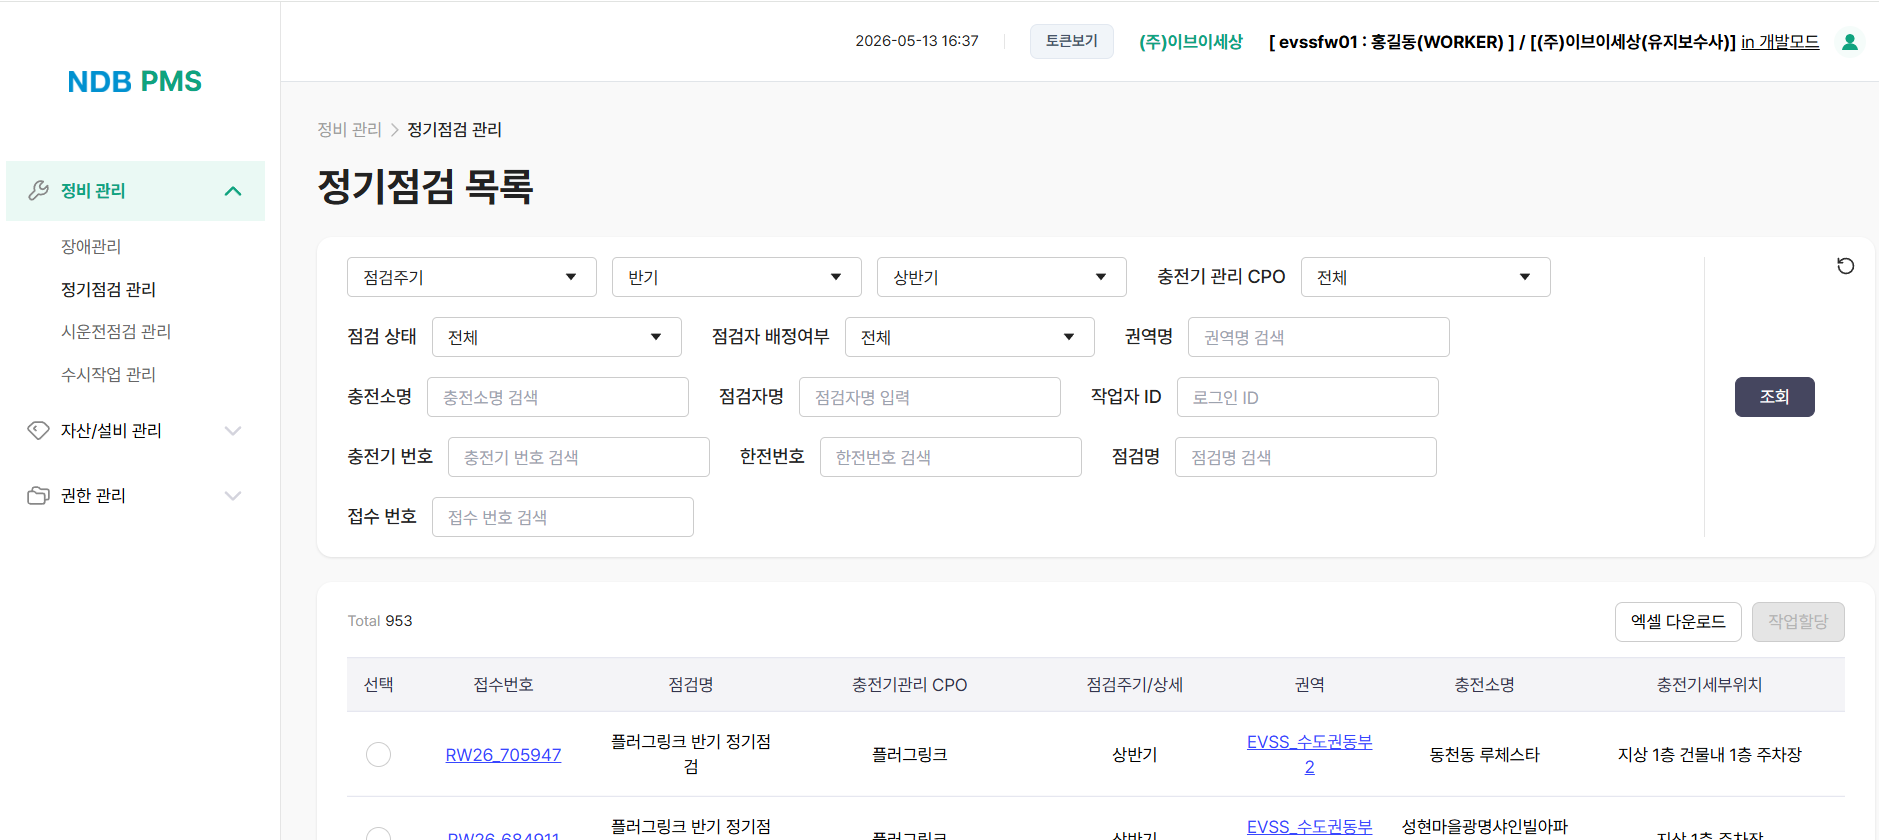
Task: Open the 점검 상태 dropdown
Action: [556, 337]
